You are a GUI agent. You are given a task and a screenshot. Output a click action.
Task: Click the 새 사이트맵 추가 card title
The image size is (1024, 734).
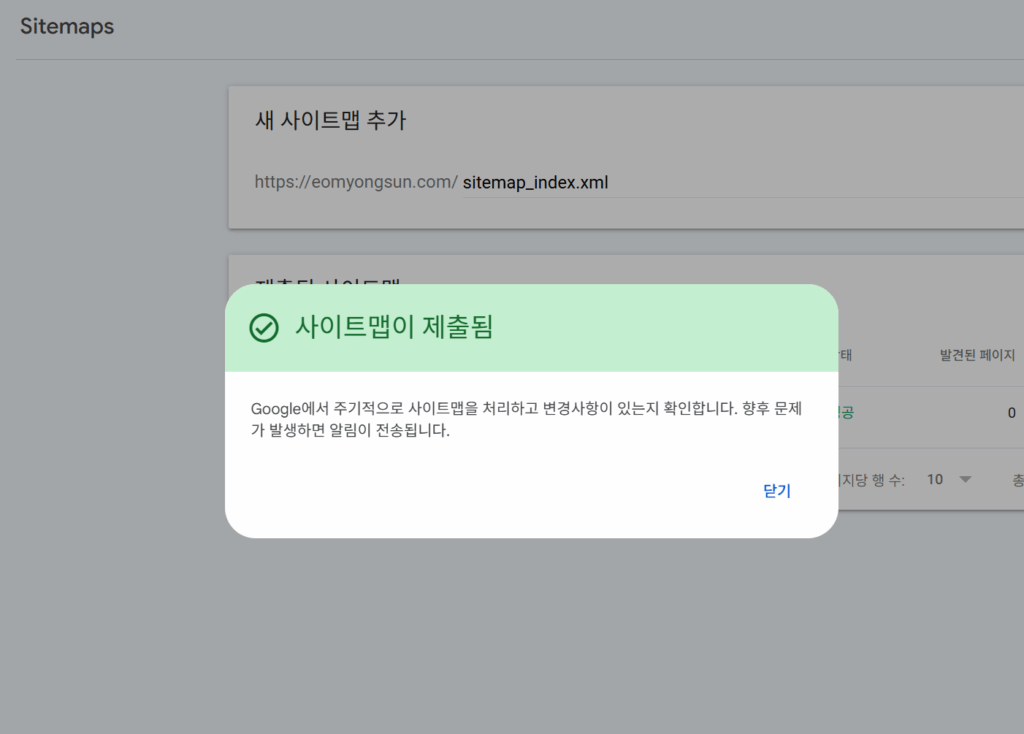331,120
